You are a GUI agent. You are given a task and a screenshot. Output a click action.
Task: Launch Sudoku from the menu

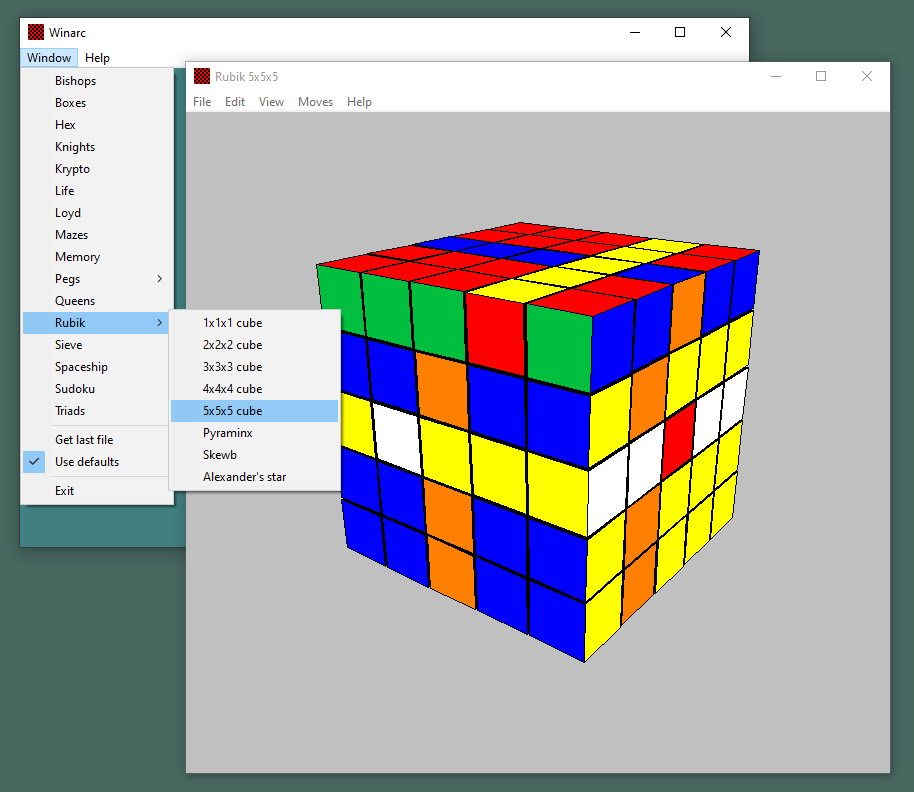click(x=97, y=389)
